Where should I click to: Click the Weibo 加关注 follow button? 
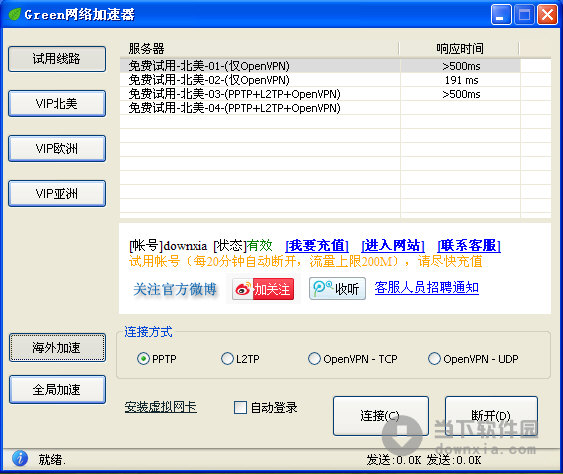click(x=263, y=289)
